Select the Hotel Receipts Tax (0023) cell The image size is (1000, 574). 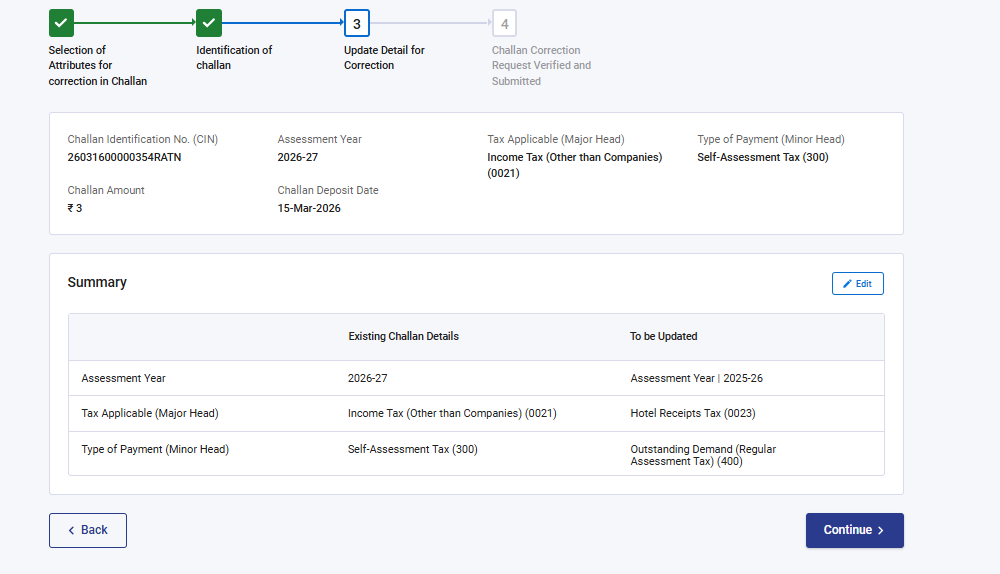(x=693, y=413)
